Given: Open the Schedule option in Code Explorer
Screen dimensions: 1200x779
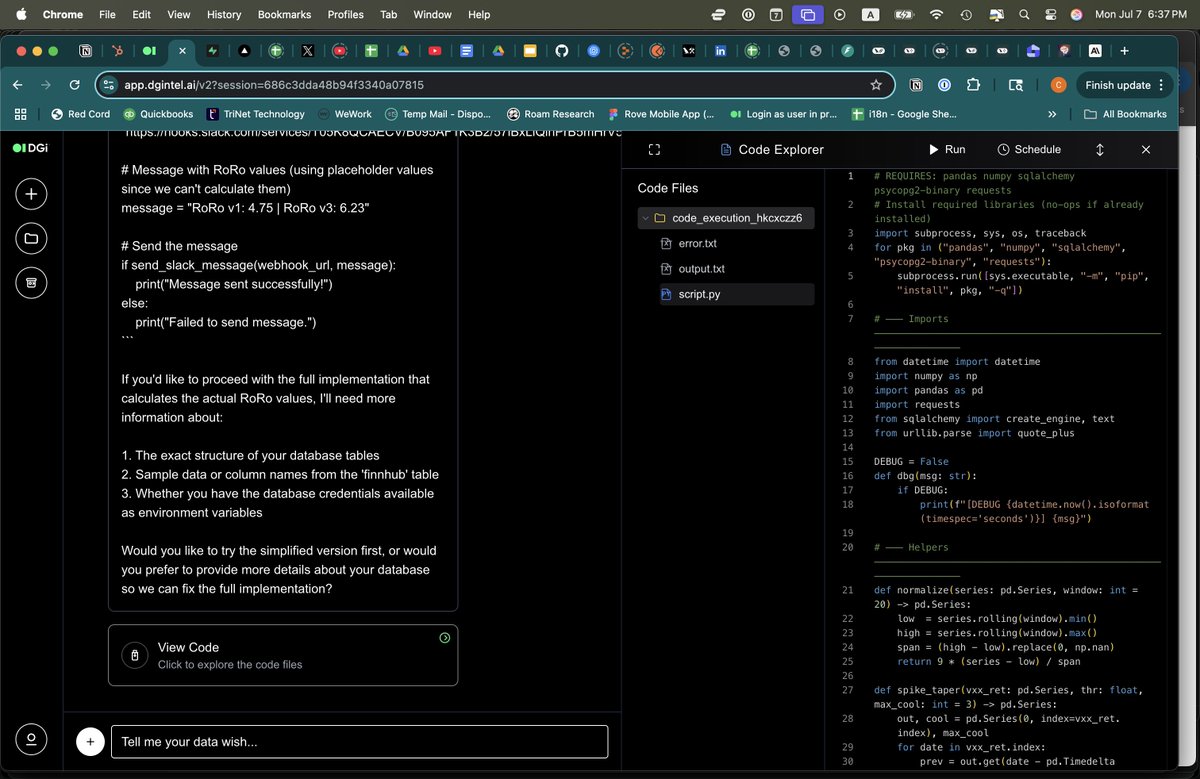Looking at the screenshot, I should tap(1029, 149).
